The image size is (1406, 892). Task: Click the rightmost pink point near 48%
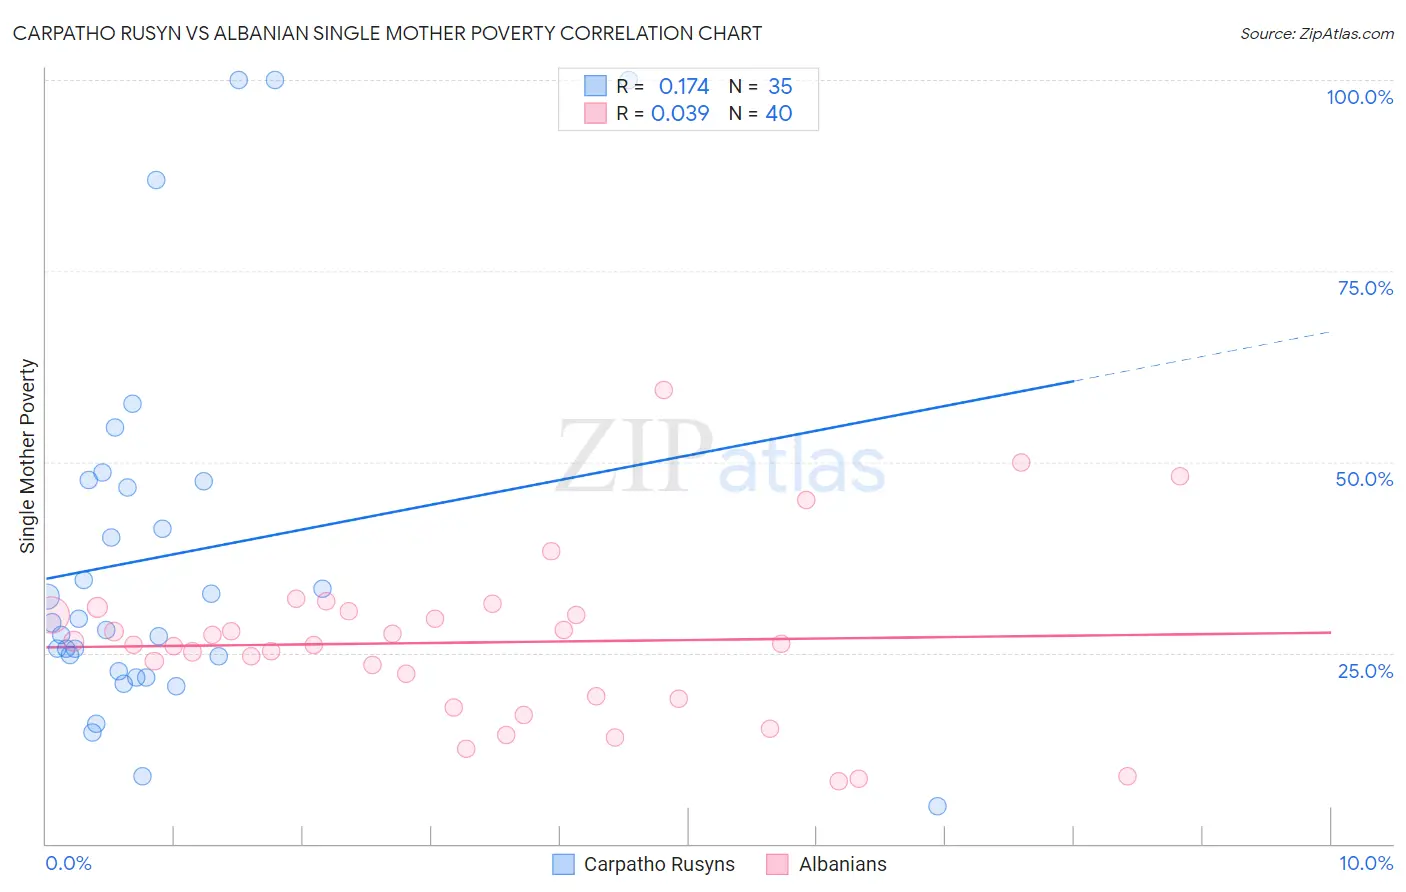1180,476
